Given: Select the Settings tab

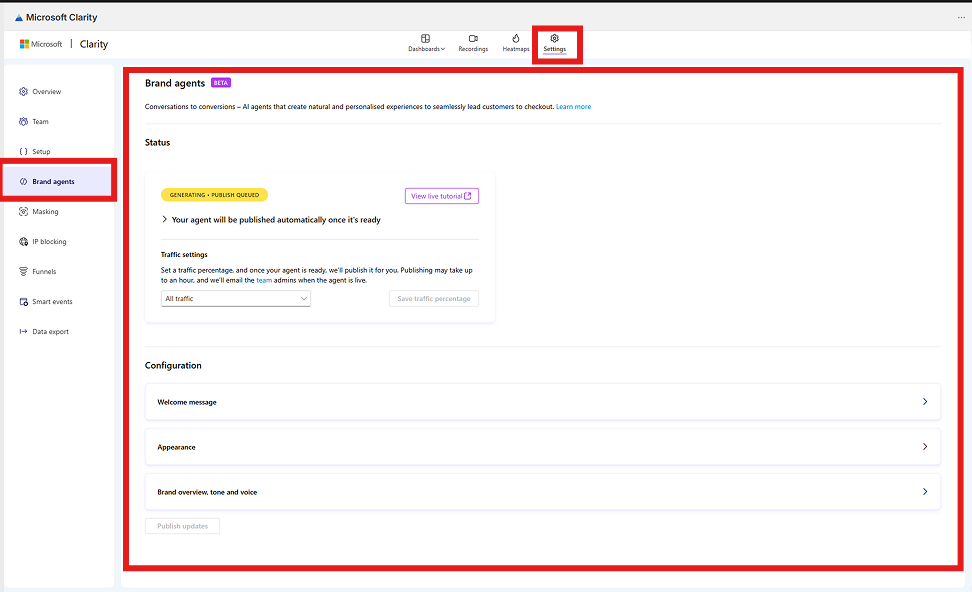Looking at the screenshot, I should (555, 43).
